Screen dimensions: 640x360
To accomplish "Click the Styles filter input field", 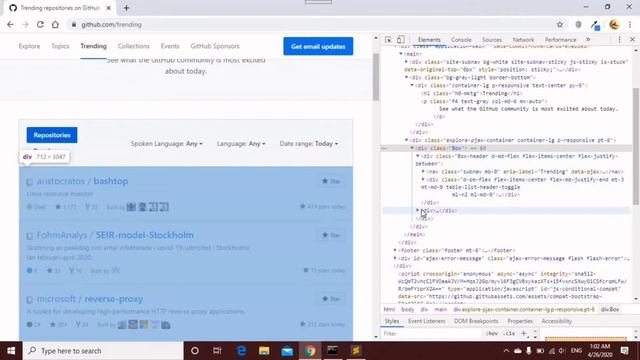I will coord(432,333).
